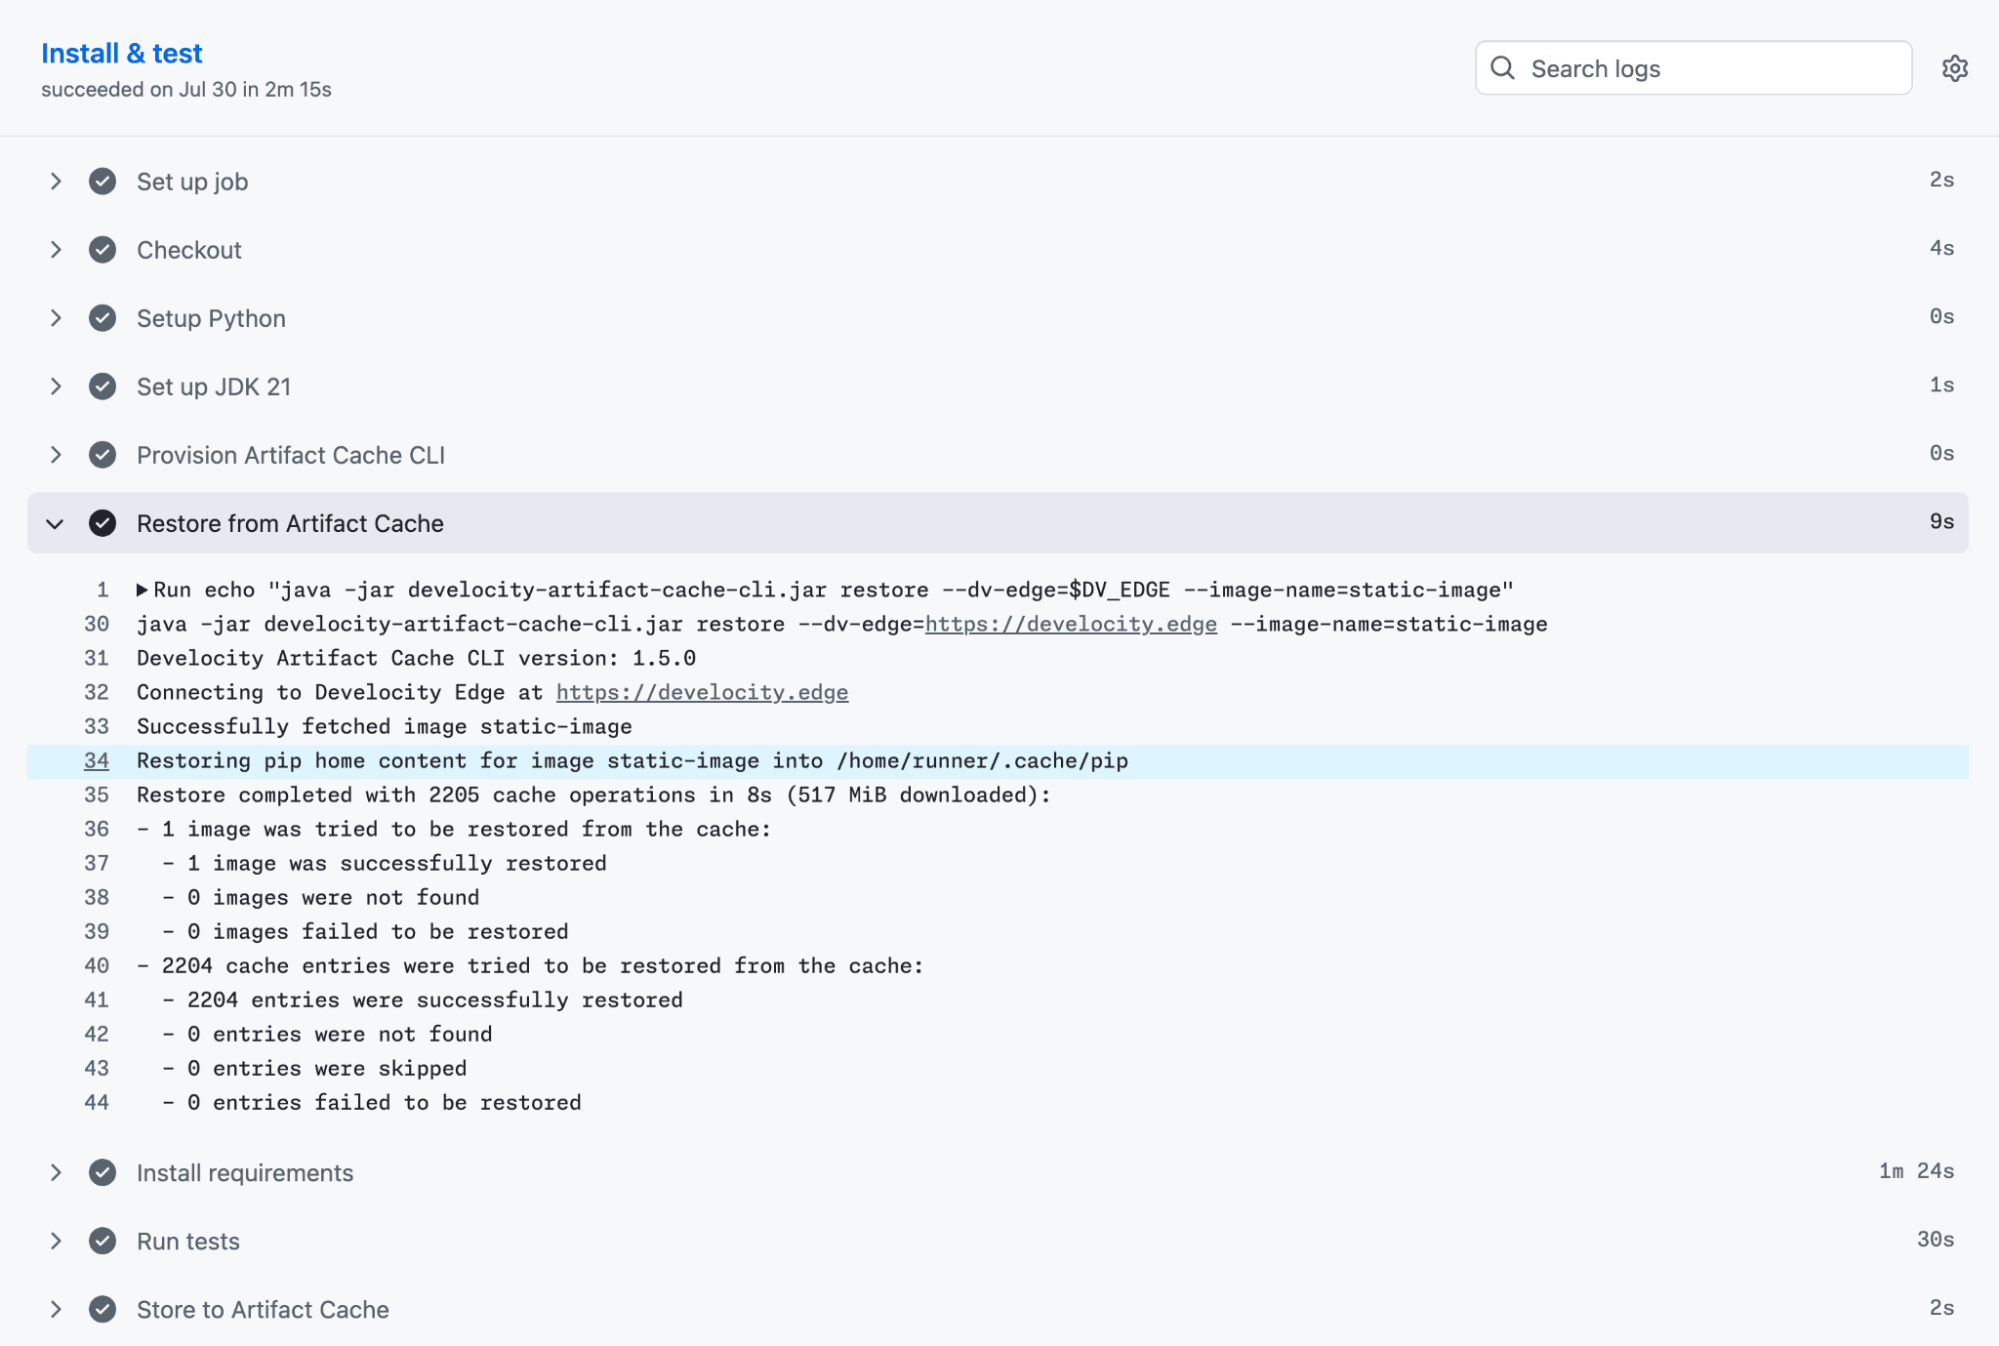Click the Set up JDK 21 title
1999x1346 pixels.
[213, 386]
